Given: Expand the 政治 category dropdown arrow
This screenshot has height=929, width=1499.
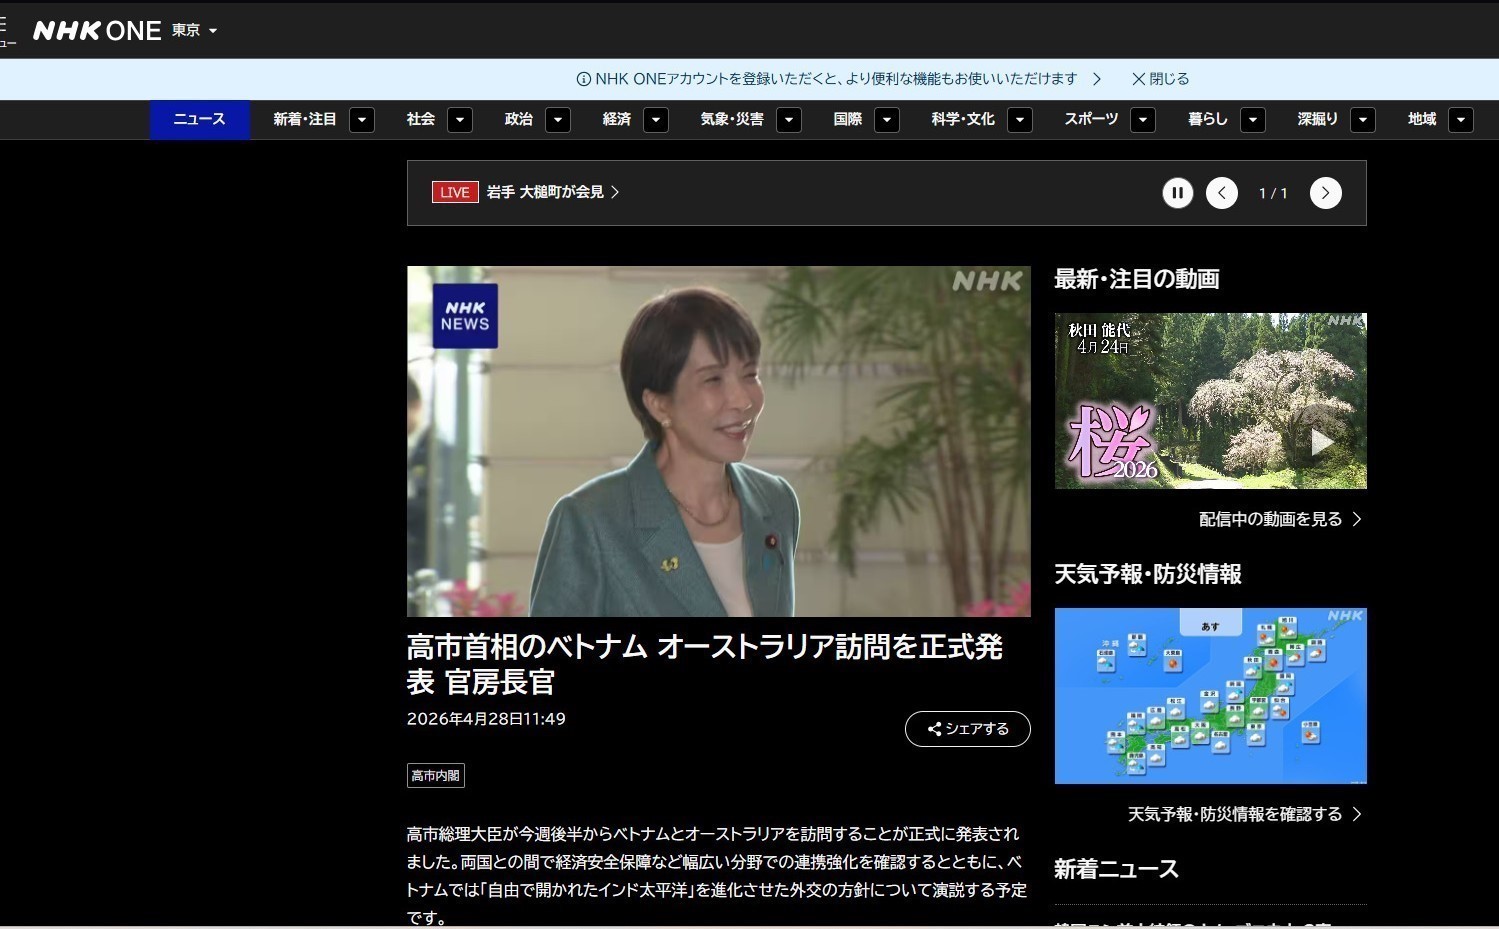Looking at the screenshot, I should (x=558, y=120).
